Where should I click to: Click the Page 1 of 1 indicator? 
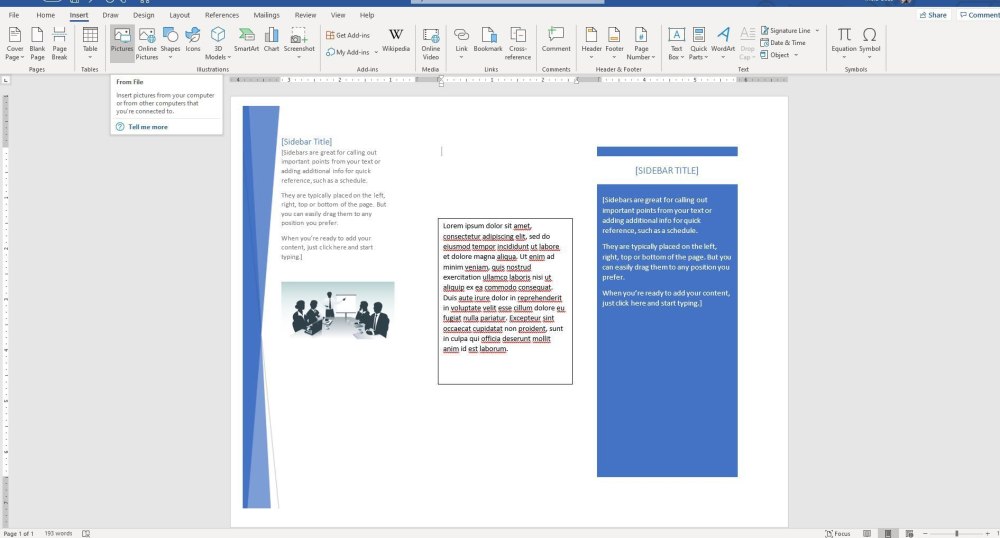(x=18, y=534)
